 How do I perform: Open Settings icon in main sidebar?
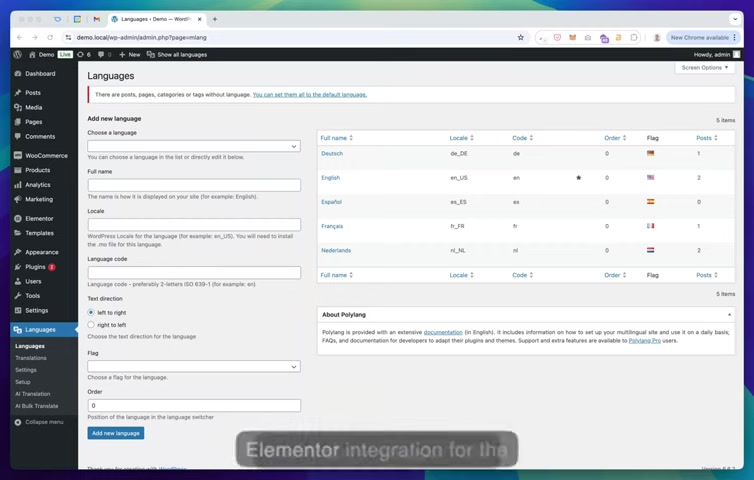[x=18, y=310]
